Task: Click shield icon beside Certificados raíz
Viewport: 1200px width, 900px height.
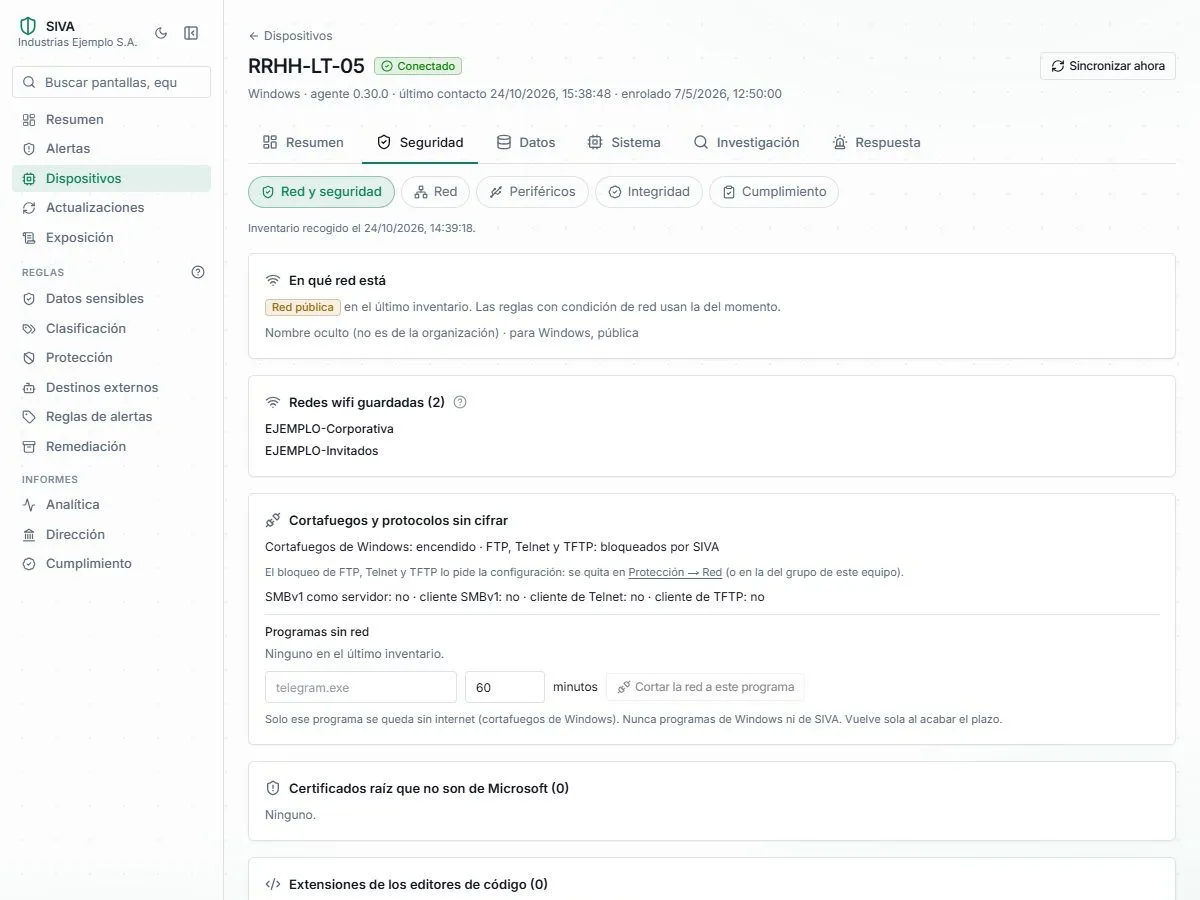Action: click(x=273, y=788)
